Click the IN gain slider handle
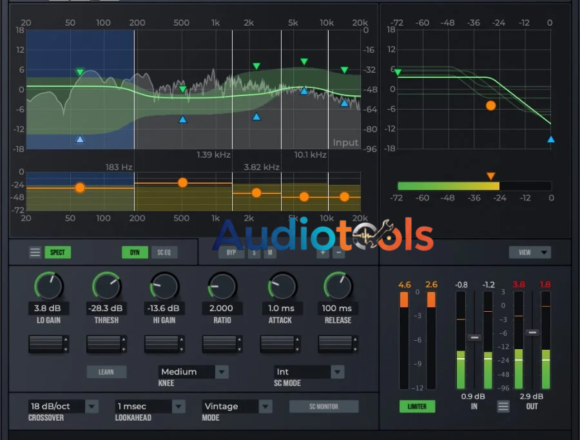Viewport: 580px width, 440px height. pos(474,338)
